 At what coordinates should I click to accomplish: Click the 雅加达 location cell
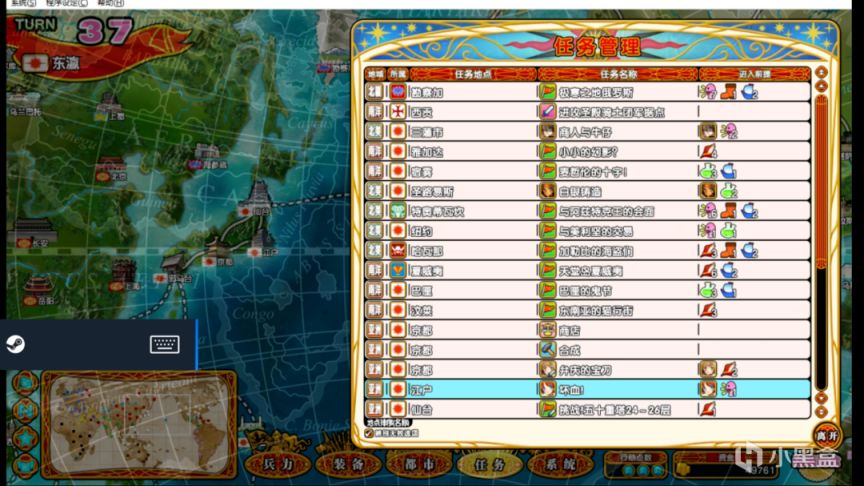pyautogui.click(x=473, y=152)
